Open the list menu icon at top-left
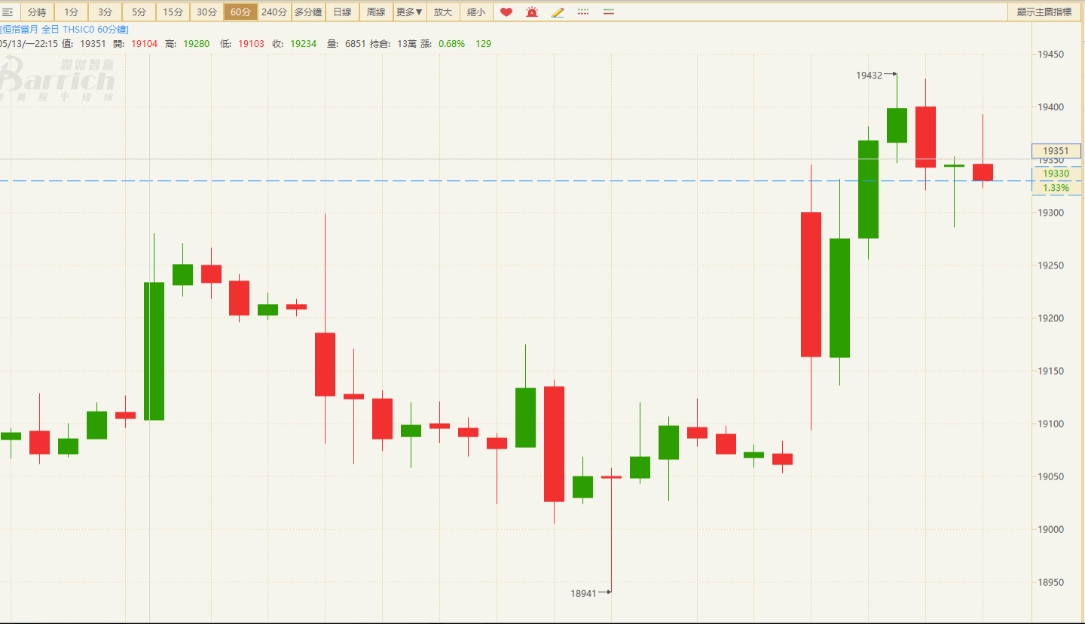Image resolution: width=1085 pixels, height=624 pixels. pyautogui.click(x=7, y=12)
